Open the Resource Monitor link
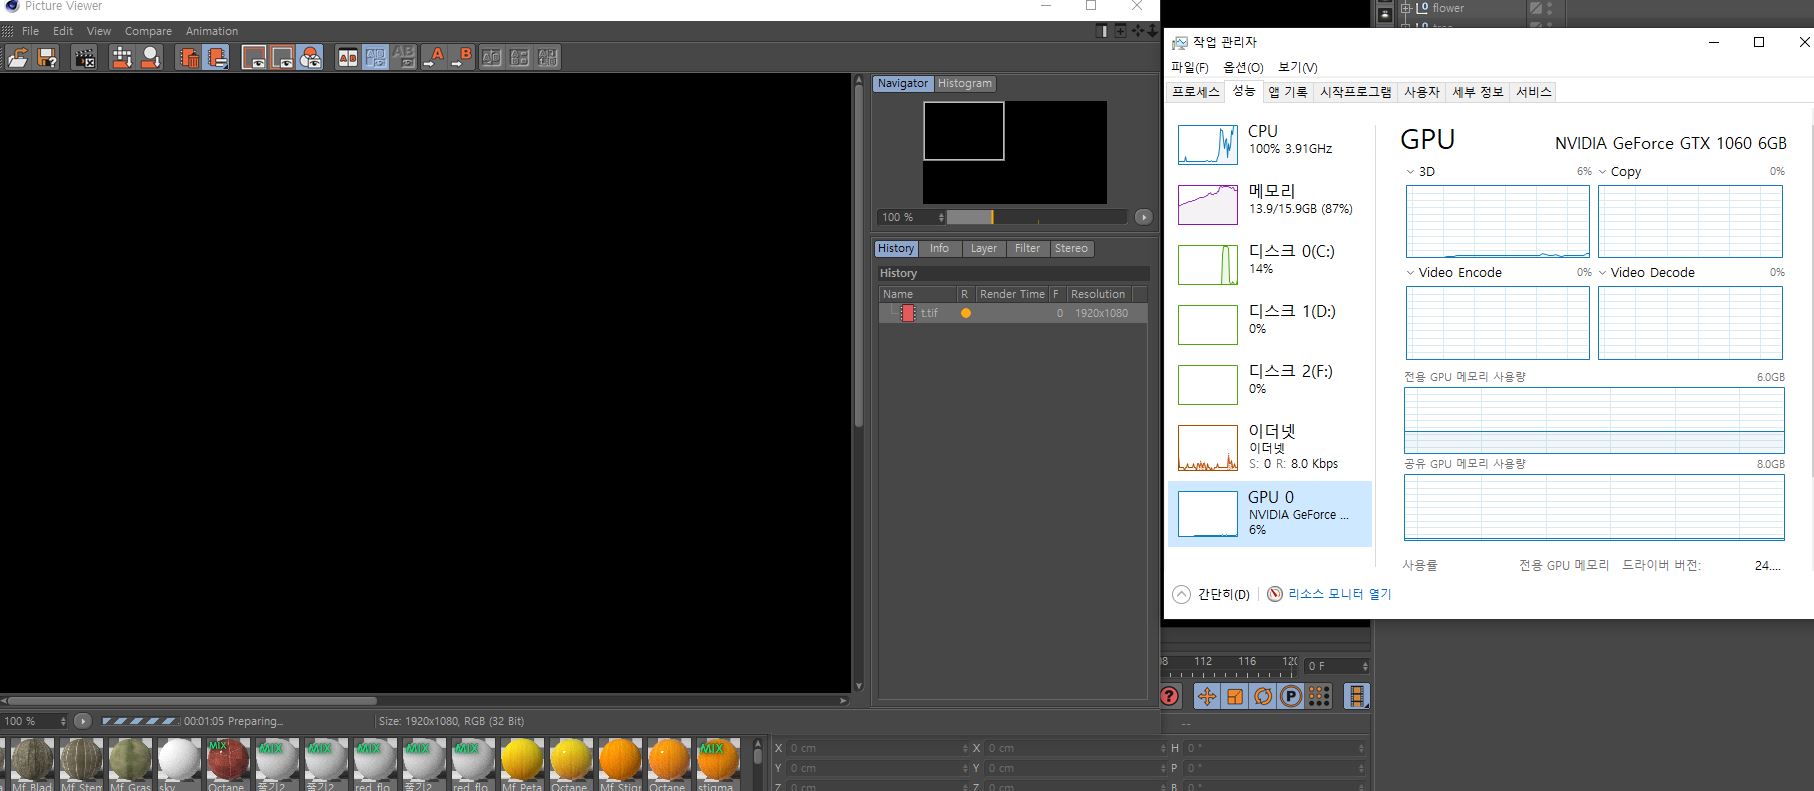 click(x=1338, y=594)
